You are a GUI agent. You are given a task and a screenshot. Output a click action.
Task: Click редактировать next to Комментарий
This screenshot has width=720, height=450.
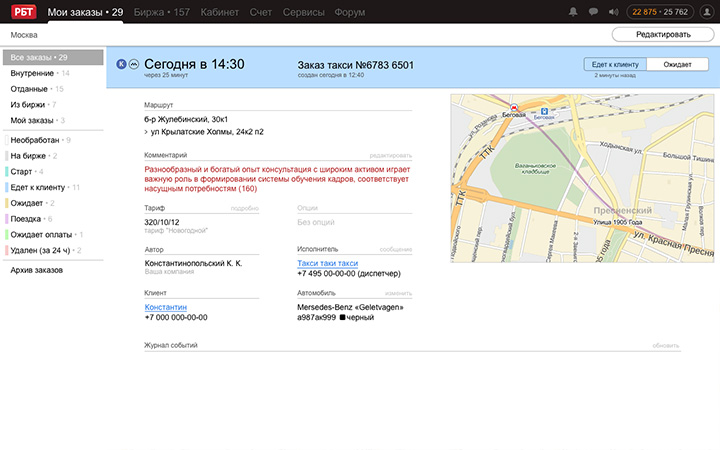coord(390,156)
